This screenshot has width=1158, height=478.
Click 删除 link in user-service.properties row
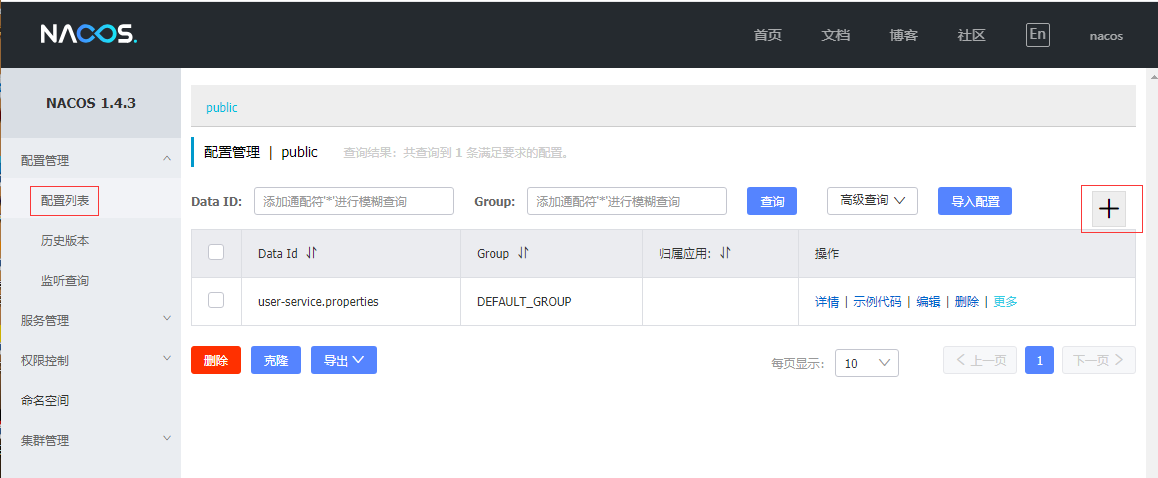tap(967, 301)
